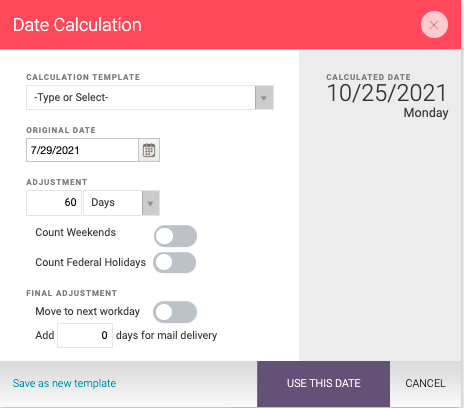
Task: Open the Days unit dropdown arrow
Action: [x=151, y=203]
